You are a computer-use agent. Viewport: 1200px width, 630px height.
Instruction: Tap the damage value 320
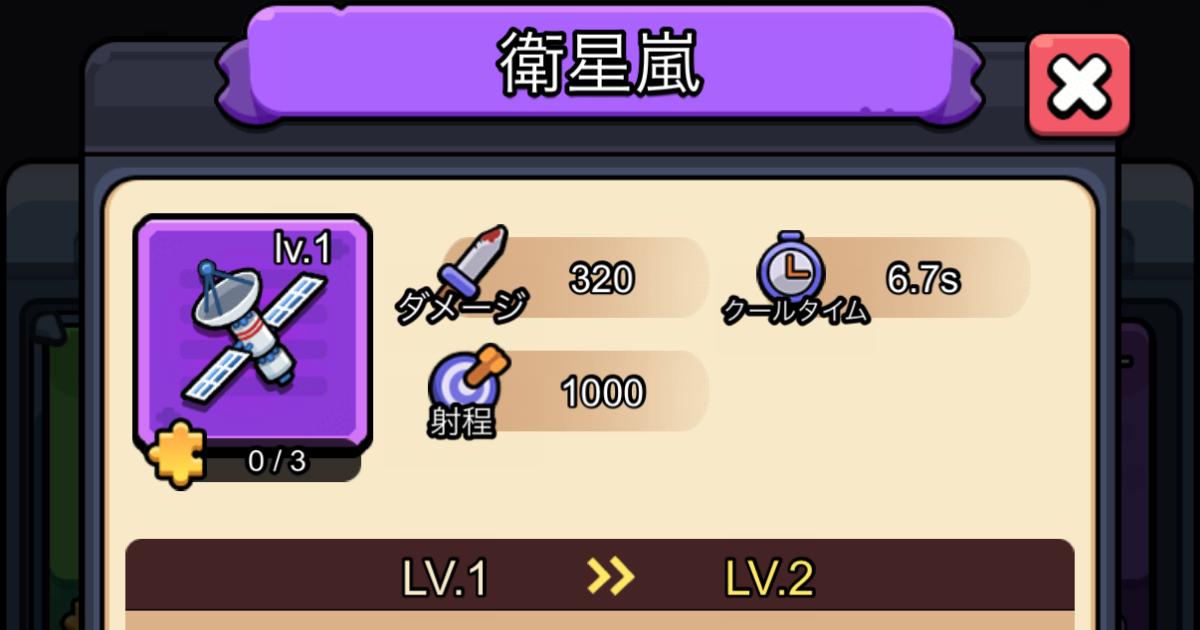click(602, 279)
